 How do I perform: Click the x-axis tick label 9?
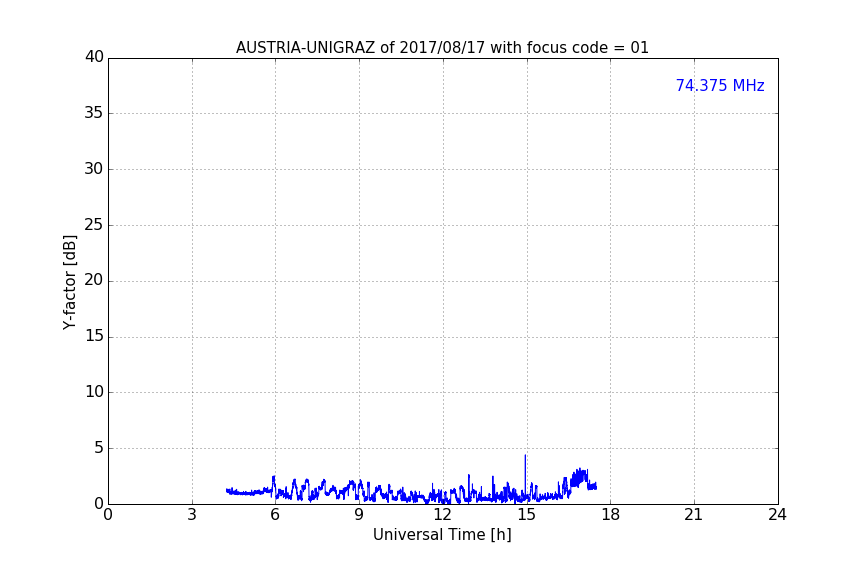pyautogui.click(x=359, y=515)
